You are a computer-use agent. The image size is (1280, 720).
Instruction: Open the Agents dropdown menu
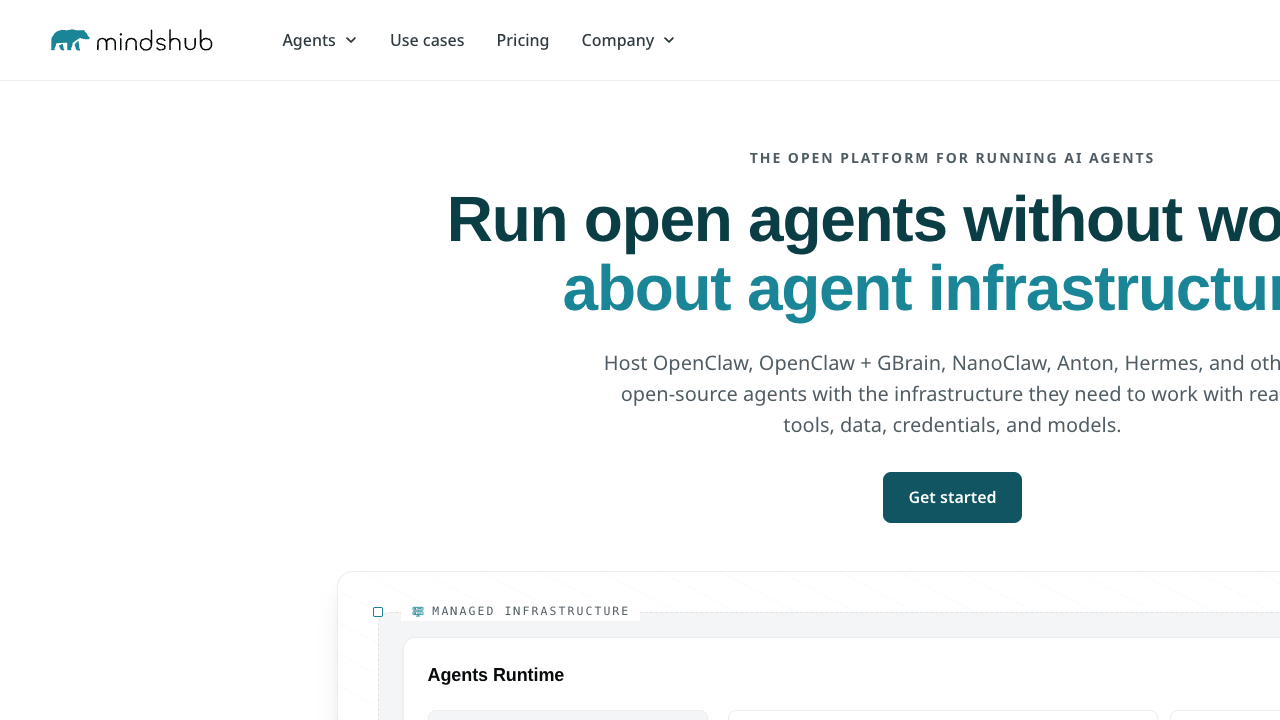point(319,40)
